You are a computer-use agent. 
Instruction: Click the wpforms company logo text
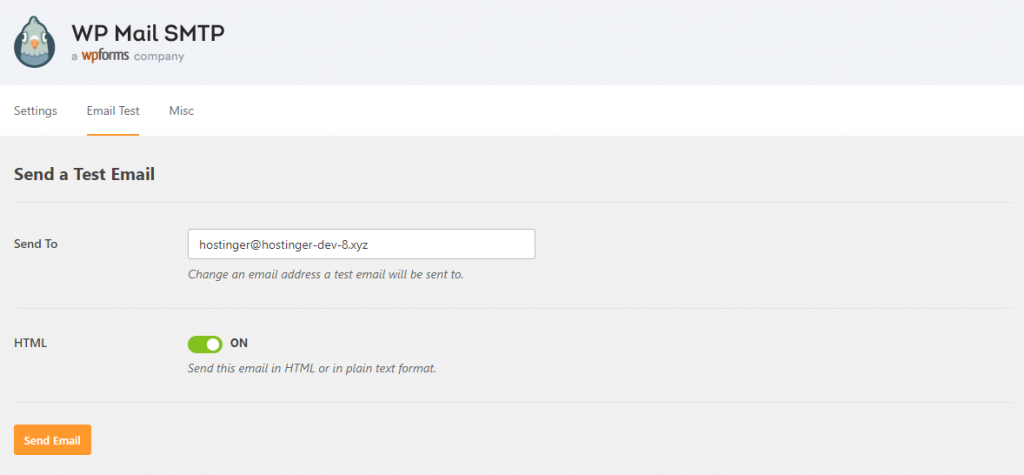105,56
